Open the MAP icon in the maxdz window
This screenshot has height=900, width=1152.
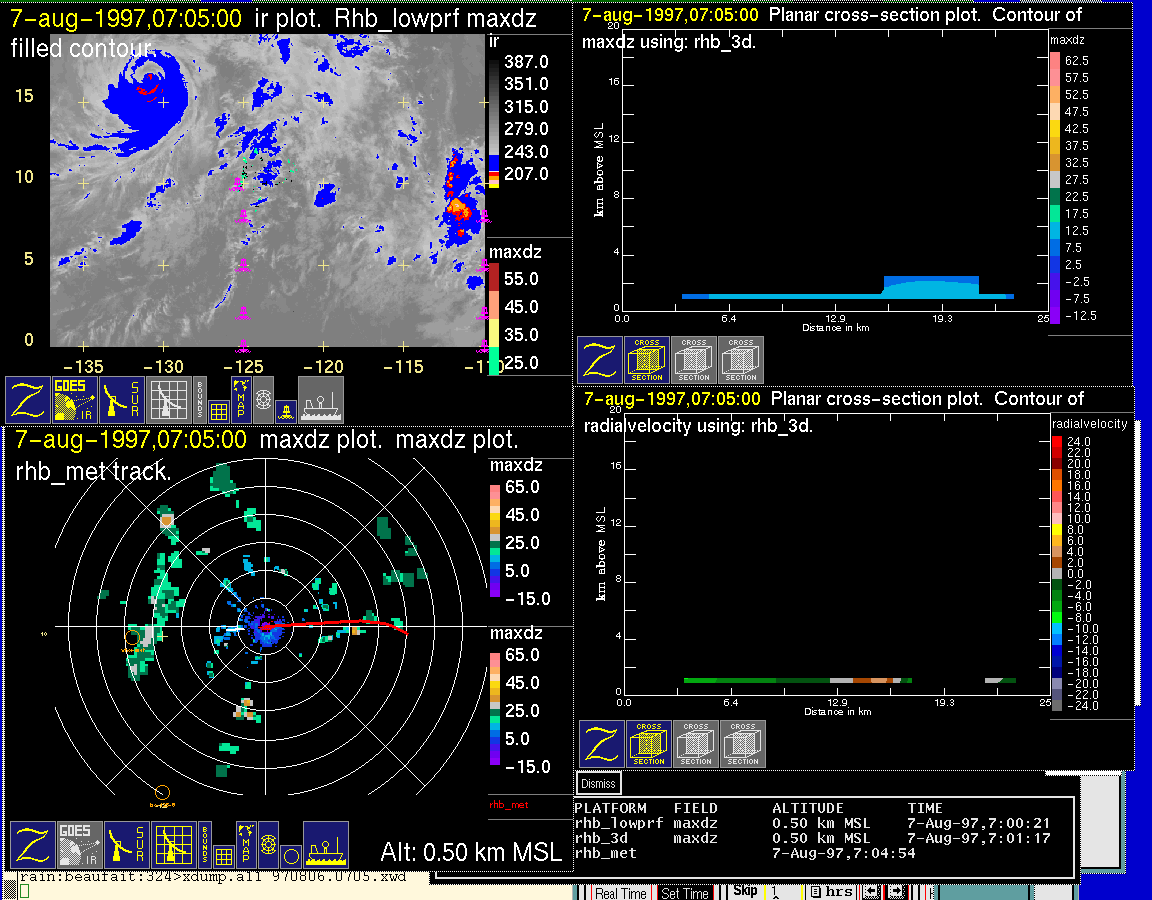[246, 845]
